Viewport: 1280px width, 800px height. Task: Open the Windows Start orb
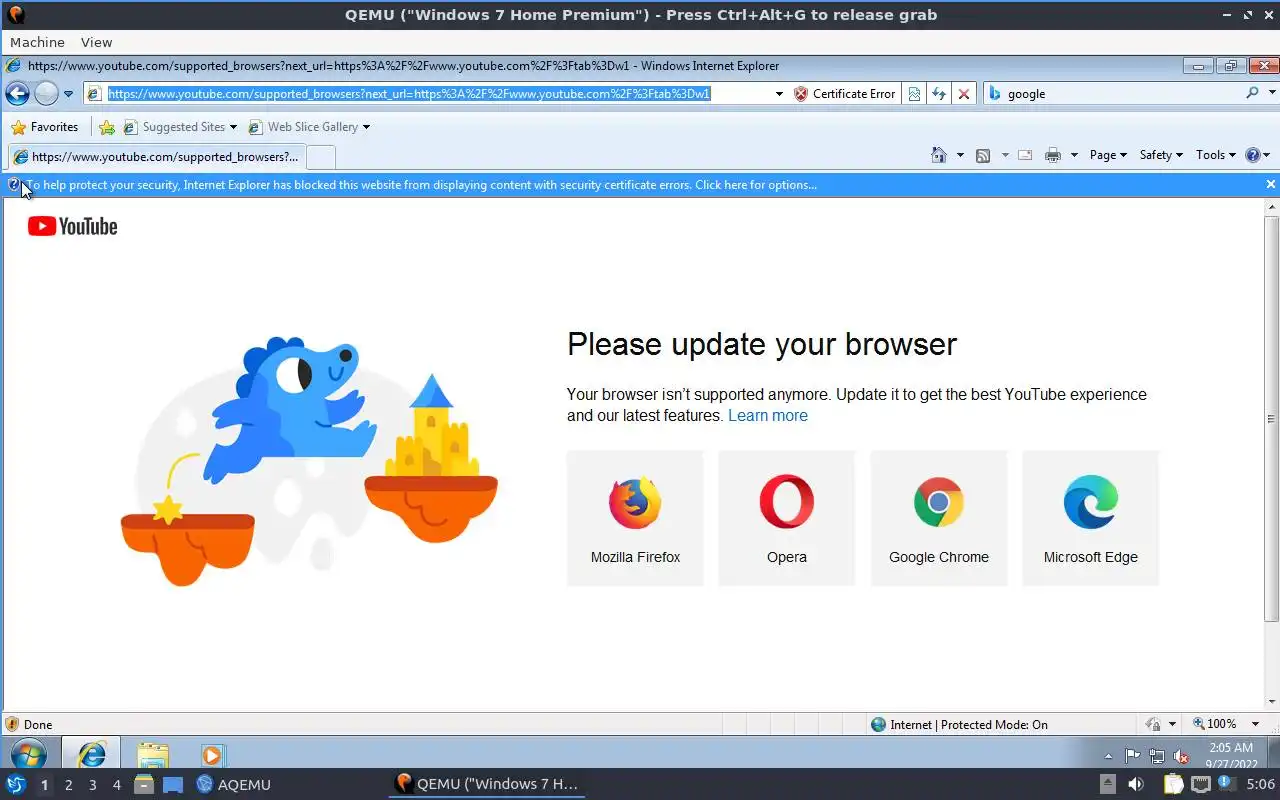click(27, 754)
